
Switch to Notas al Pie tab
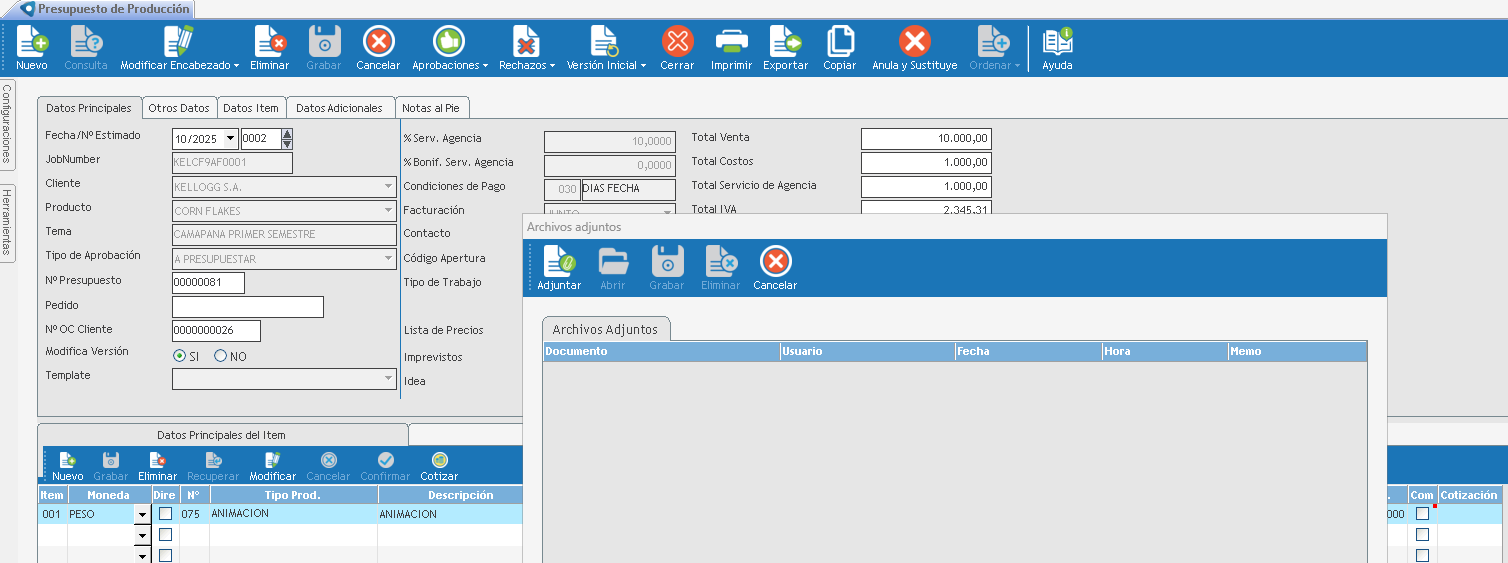pyautogui.click(x=432, y=108)
